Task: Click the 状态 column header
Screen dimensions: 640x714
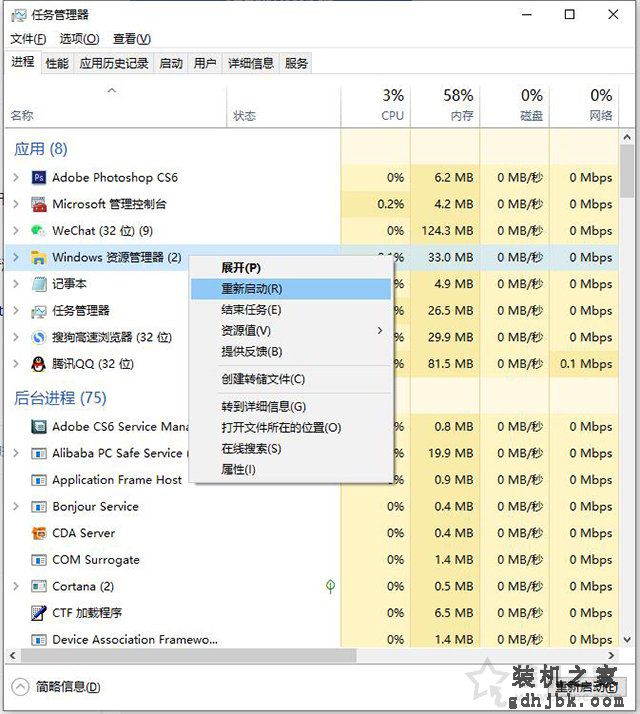Action: [283, 106]
